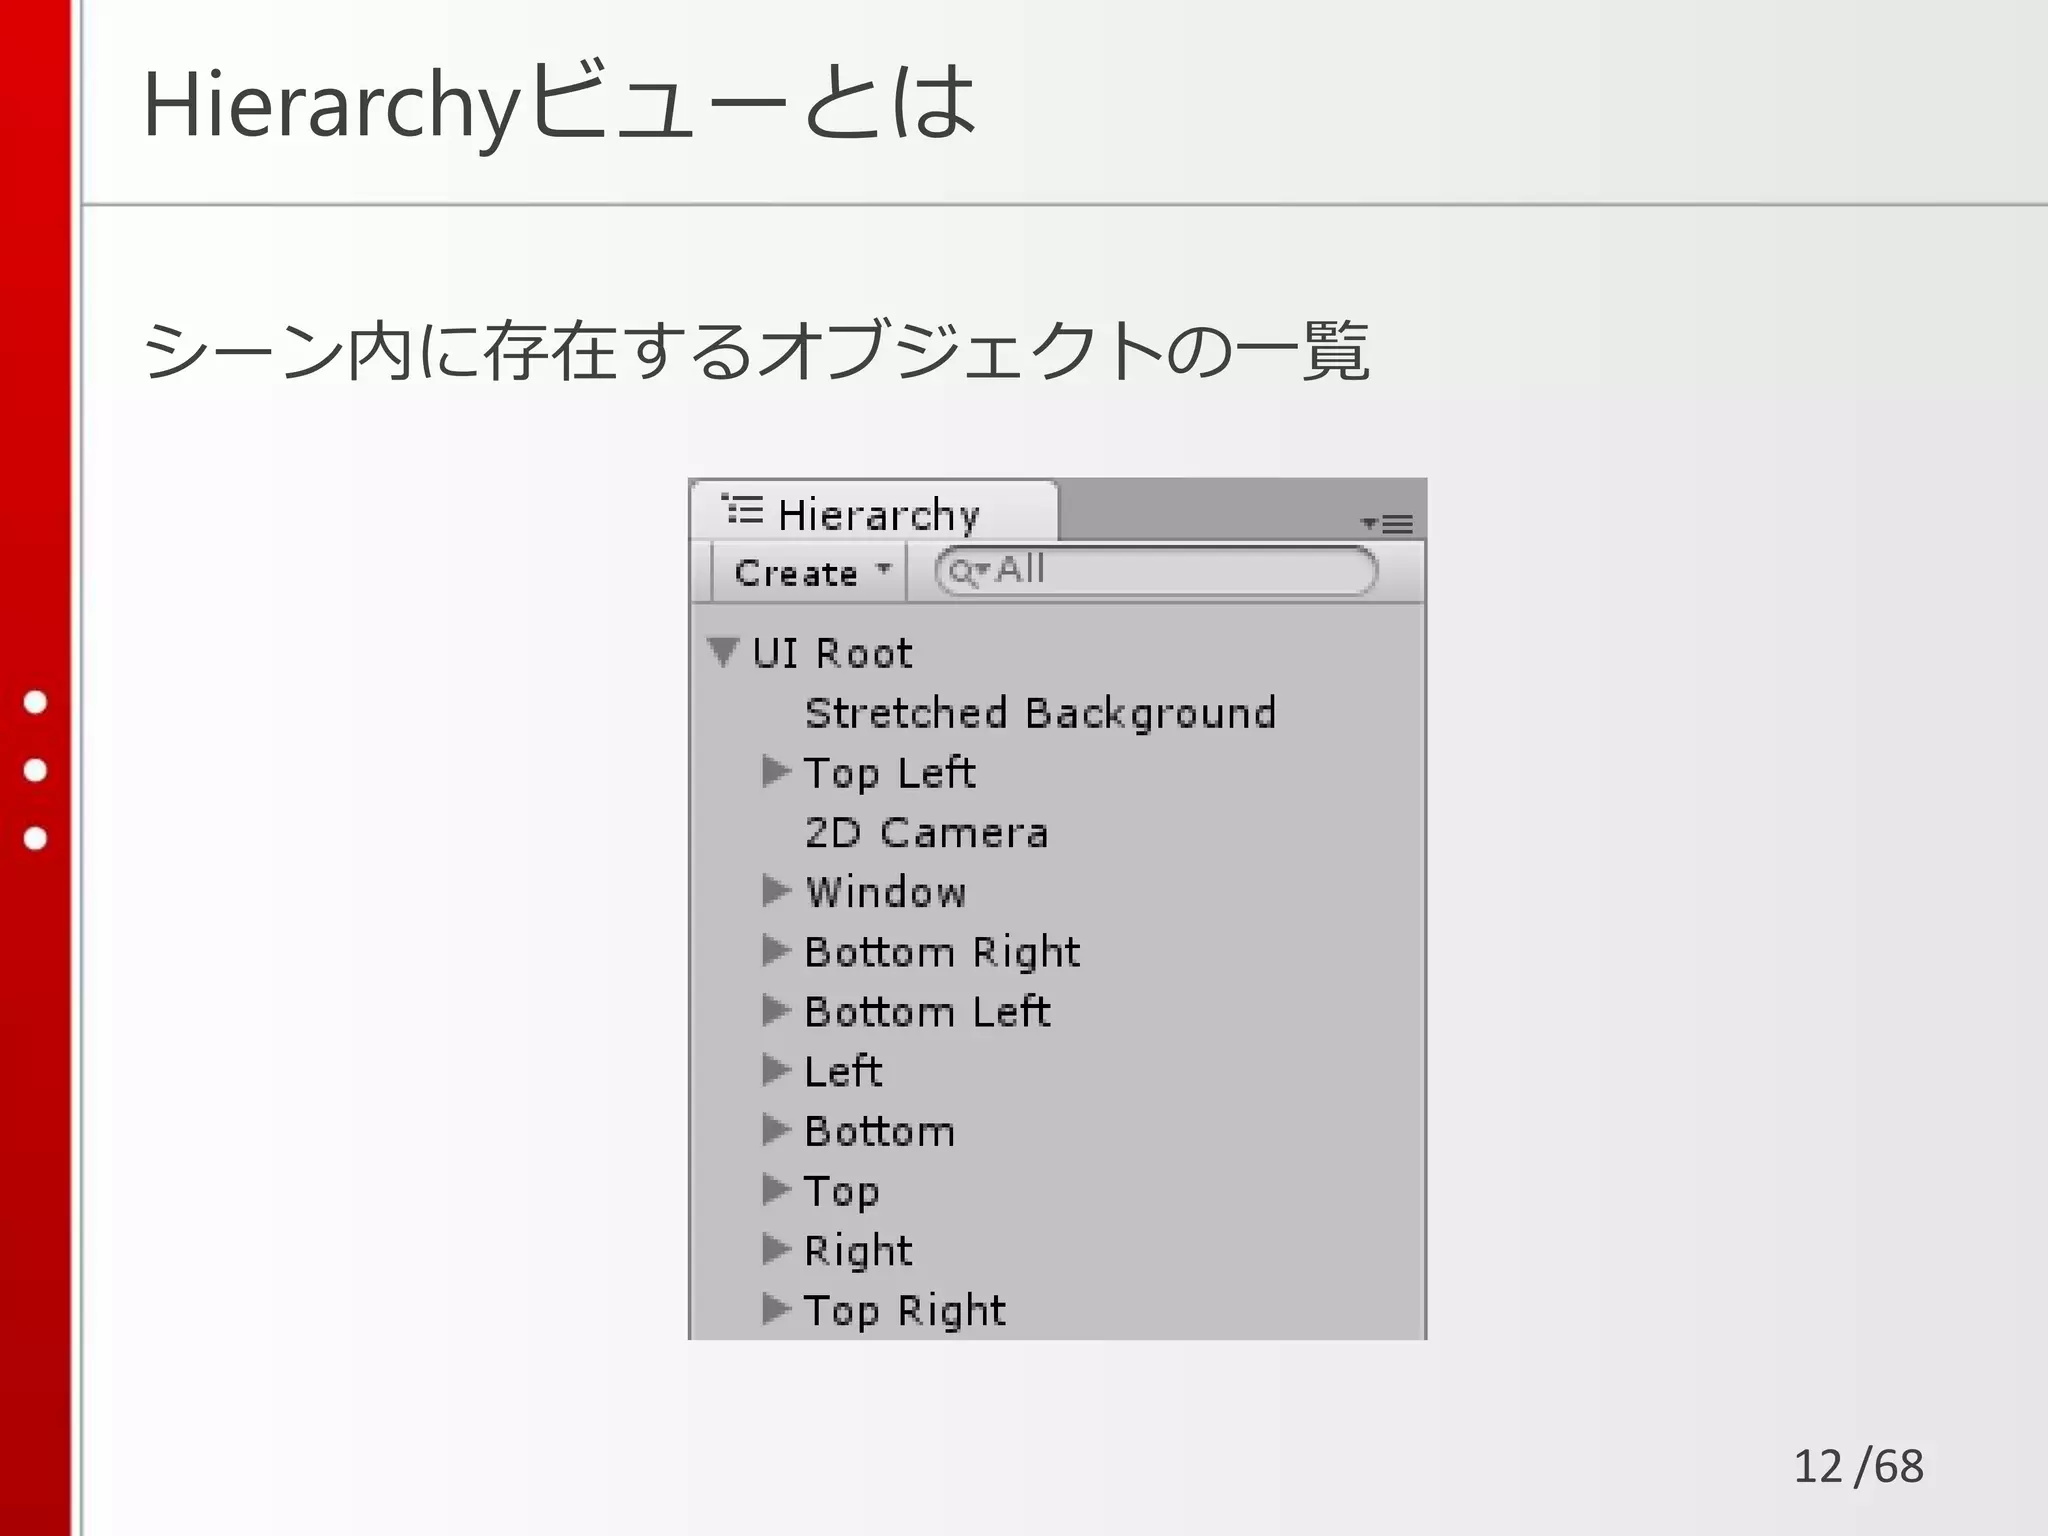Select the Right object label
2048x1536 pixels.
tap(858, 1252)
